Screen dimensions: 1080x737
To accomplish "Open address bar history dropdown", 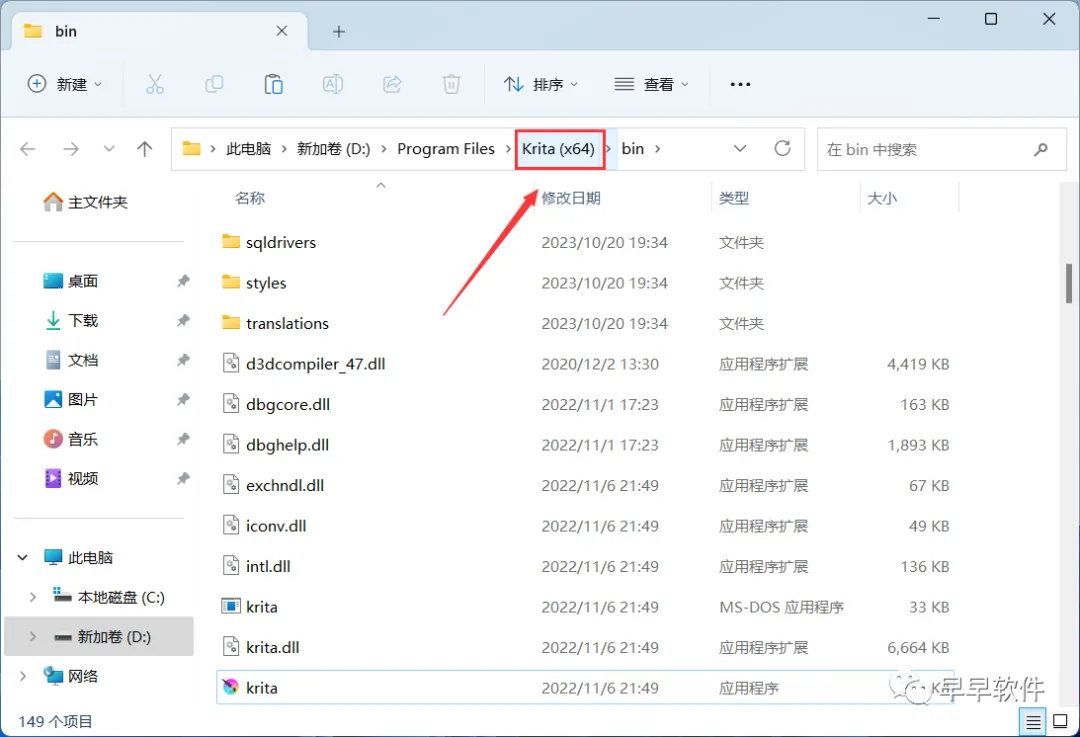I will 740,149.
